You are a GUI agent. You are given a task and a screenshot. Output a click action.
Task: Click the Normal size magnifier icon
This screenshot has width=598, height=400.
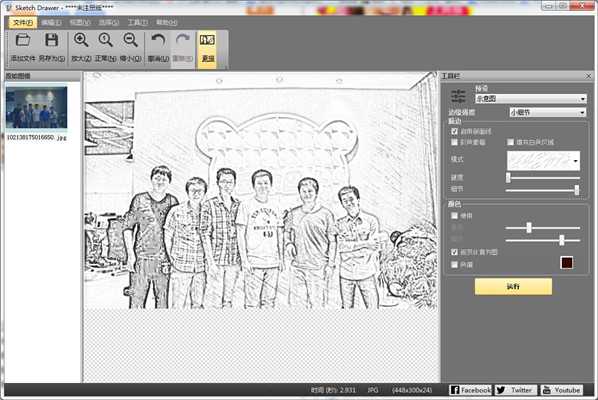coord(106,40)
